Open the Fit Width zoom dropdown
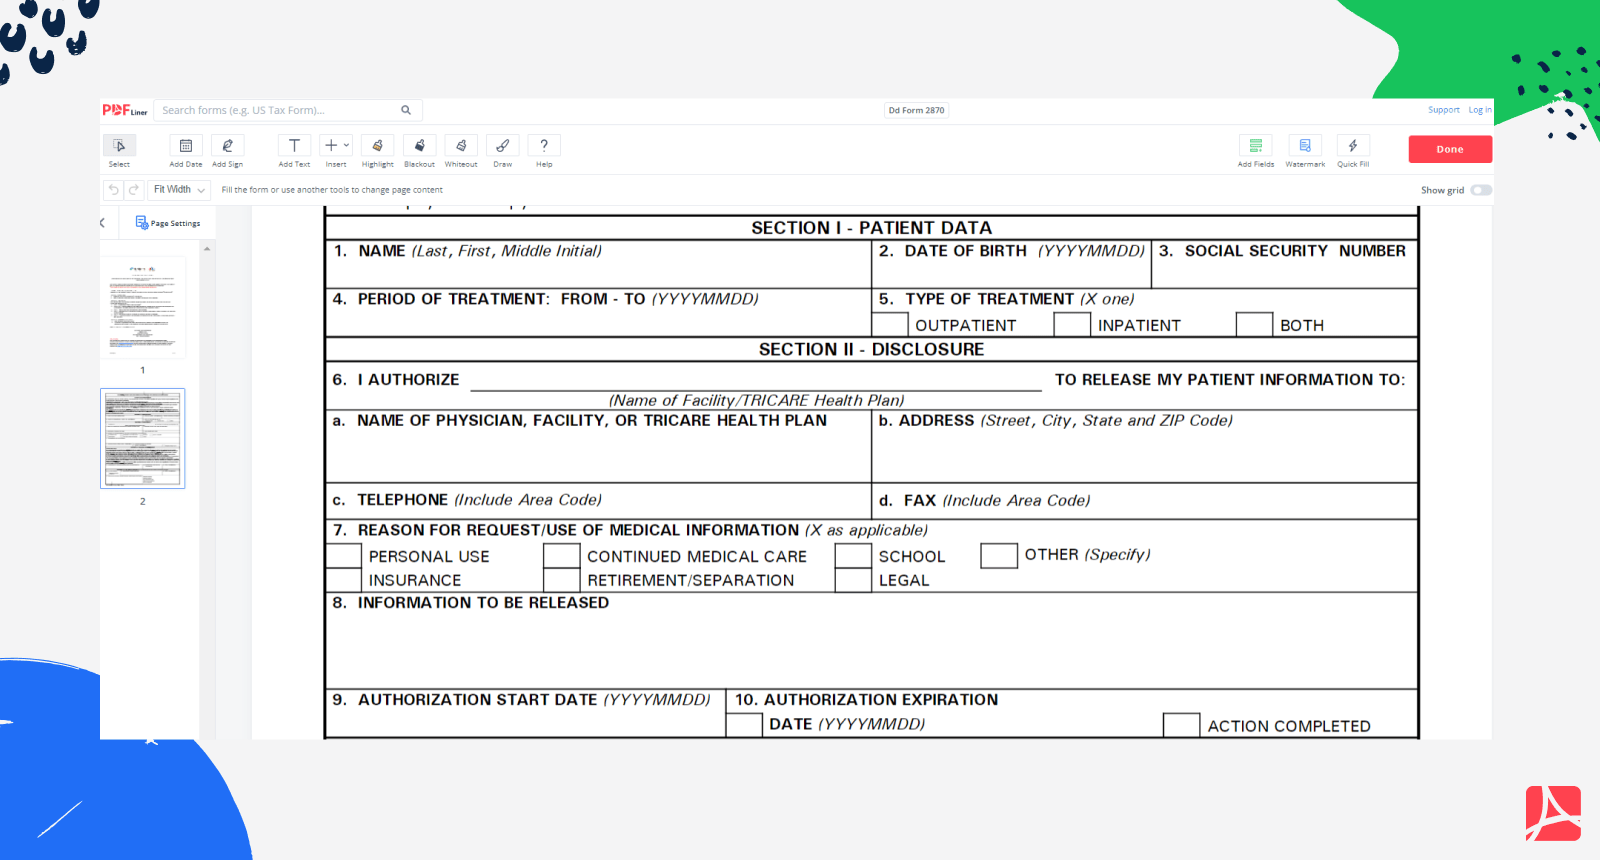This screenshot has width=1600, height=860. 179,190
